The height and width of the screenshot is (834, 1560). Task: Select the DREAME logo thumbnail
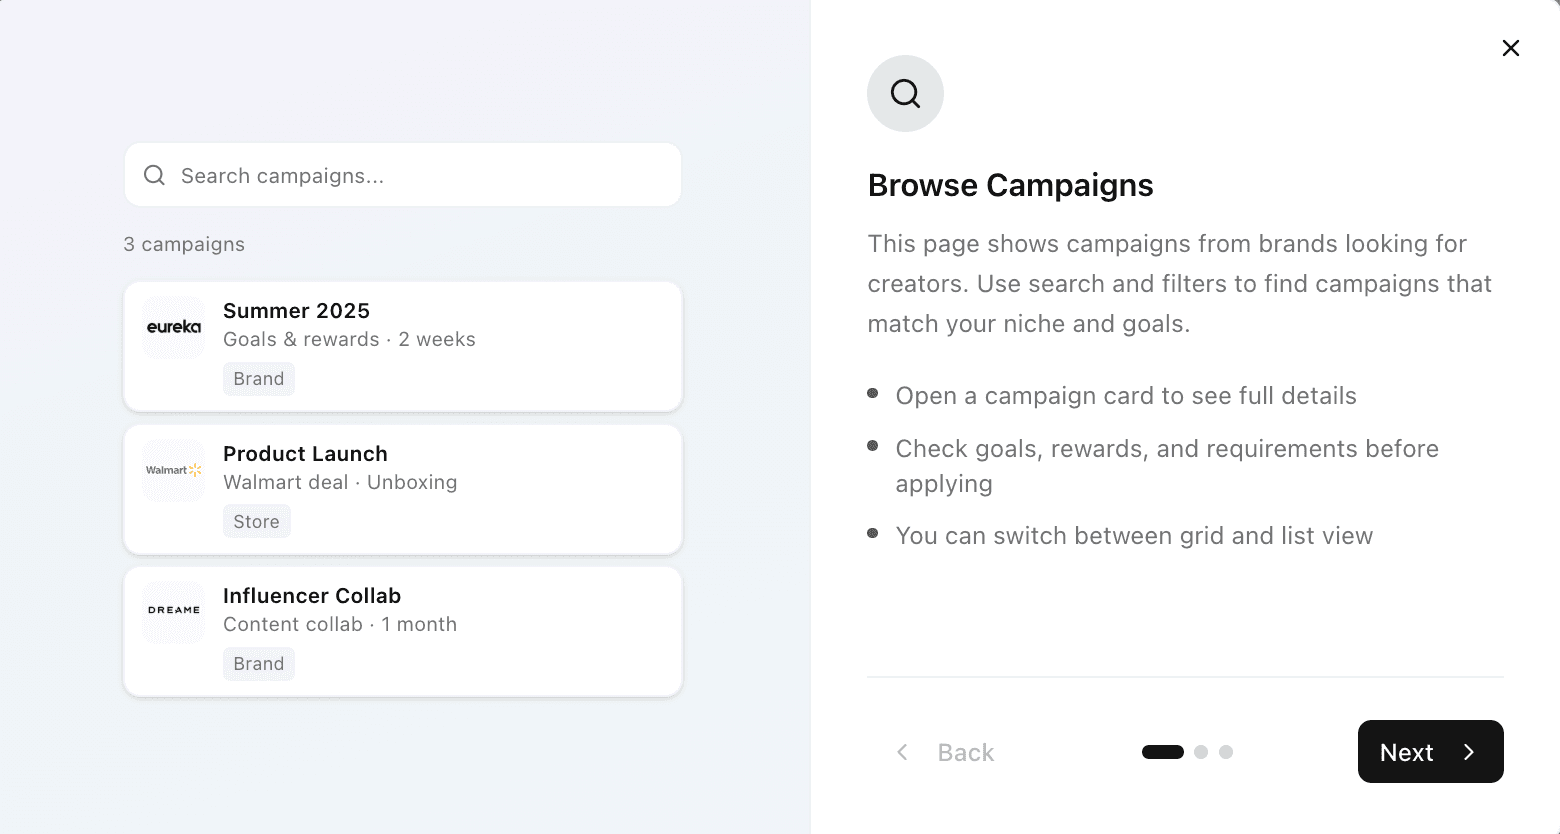(173, 611)
